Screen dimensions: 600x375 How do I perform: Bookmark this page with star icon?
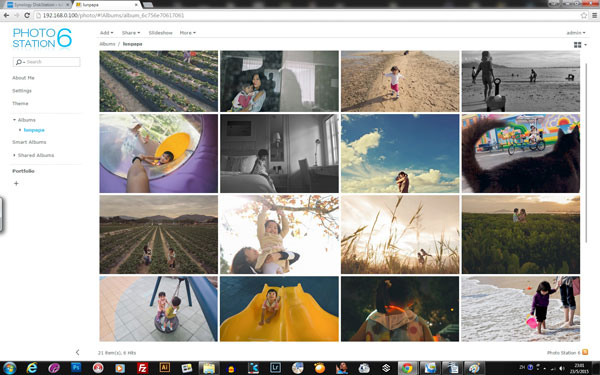pyautogui.click(x=584, y=15)
